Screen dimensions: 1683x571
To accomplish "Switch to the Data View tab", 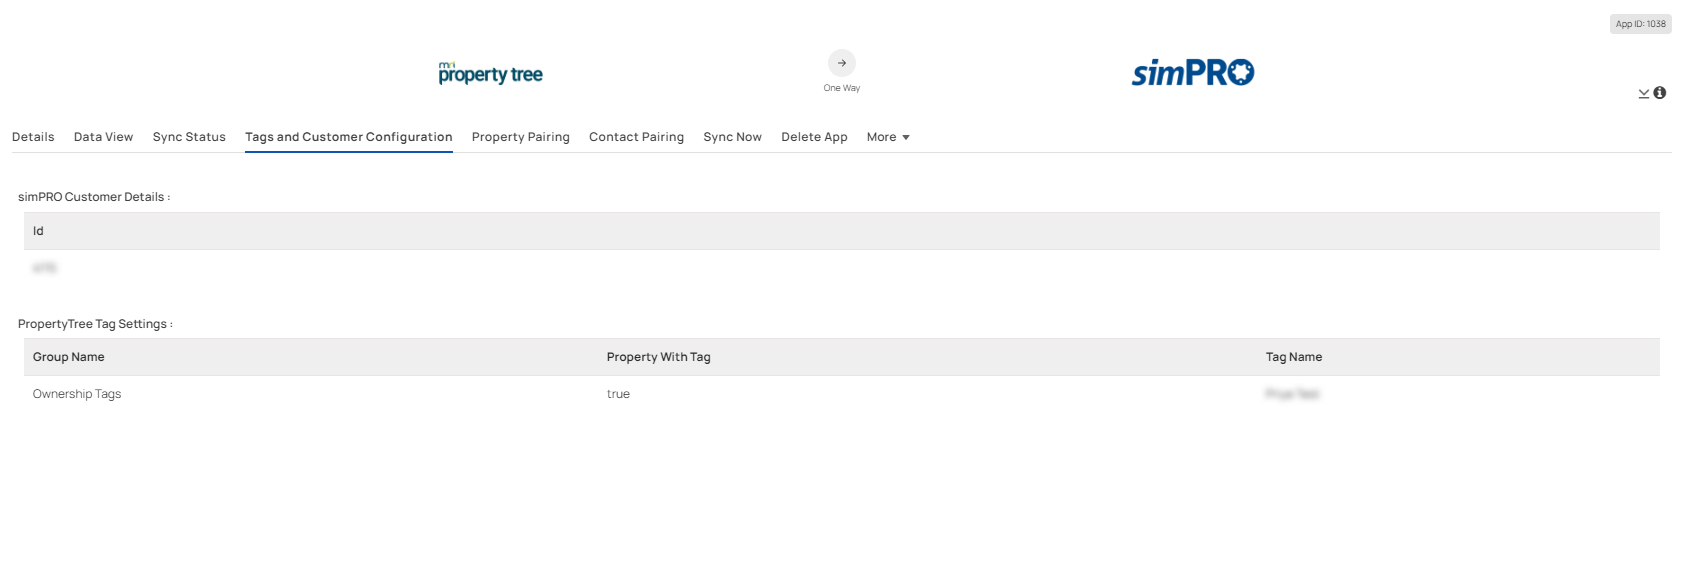I will (x=103, y=137).
